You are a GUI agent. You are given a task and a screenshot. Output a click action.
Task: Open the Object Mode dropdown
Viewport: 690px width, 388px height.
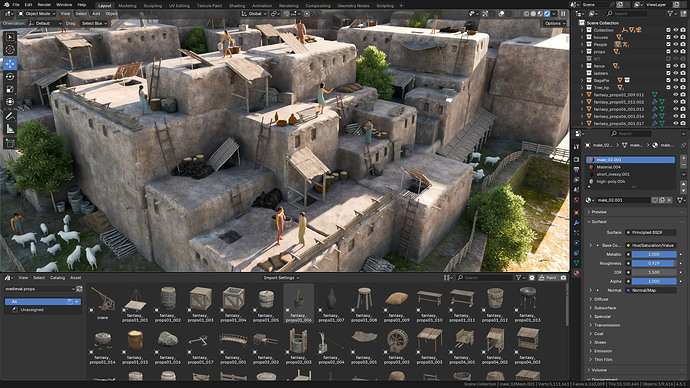point(37,14)
